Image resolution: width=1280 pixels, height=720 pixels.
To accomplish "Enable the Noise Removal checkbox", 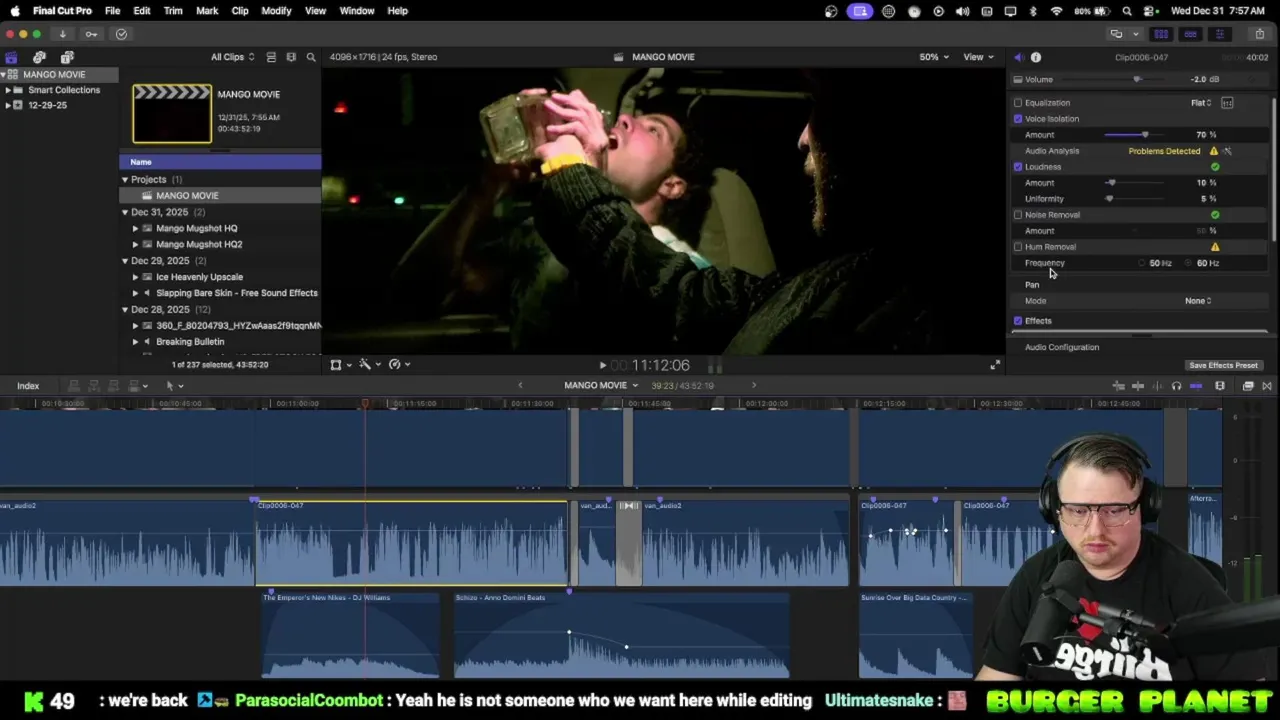I will [1018, 215].
